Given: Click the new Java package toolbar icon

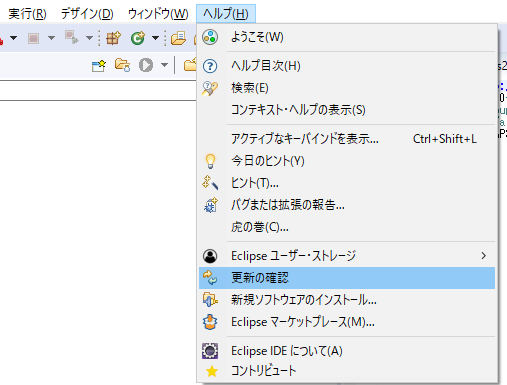Looking at the screenshot, I should point(113,38).
